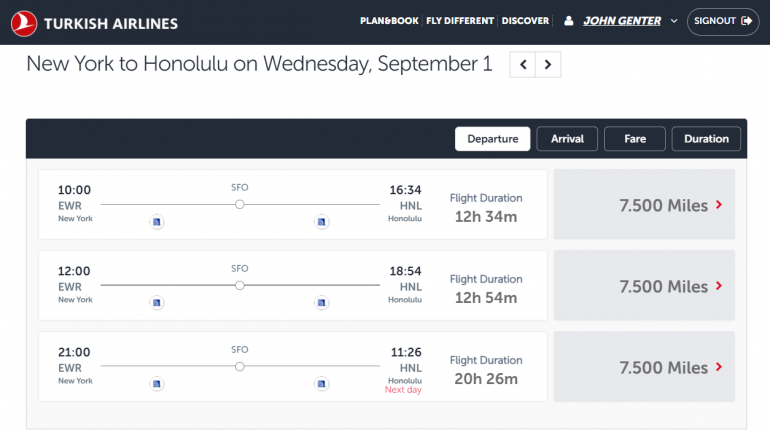
Task: Sort flights by Arrival
Action: 567,139
